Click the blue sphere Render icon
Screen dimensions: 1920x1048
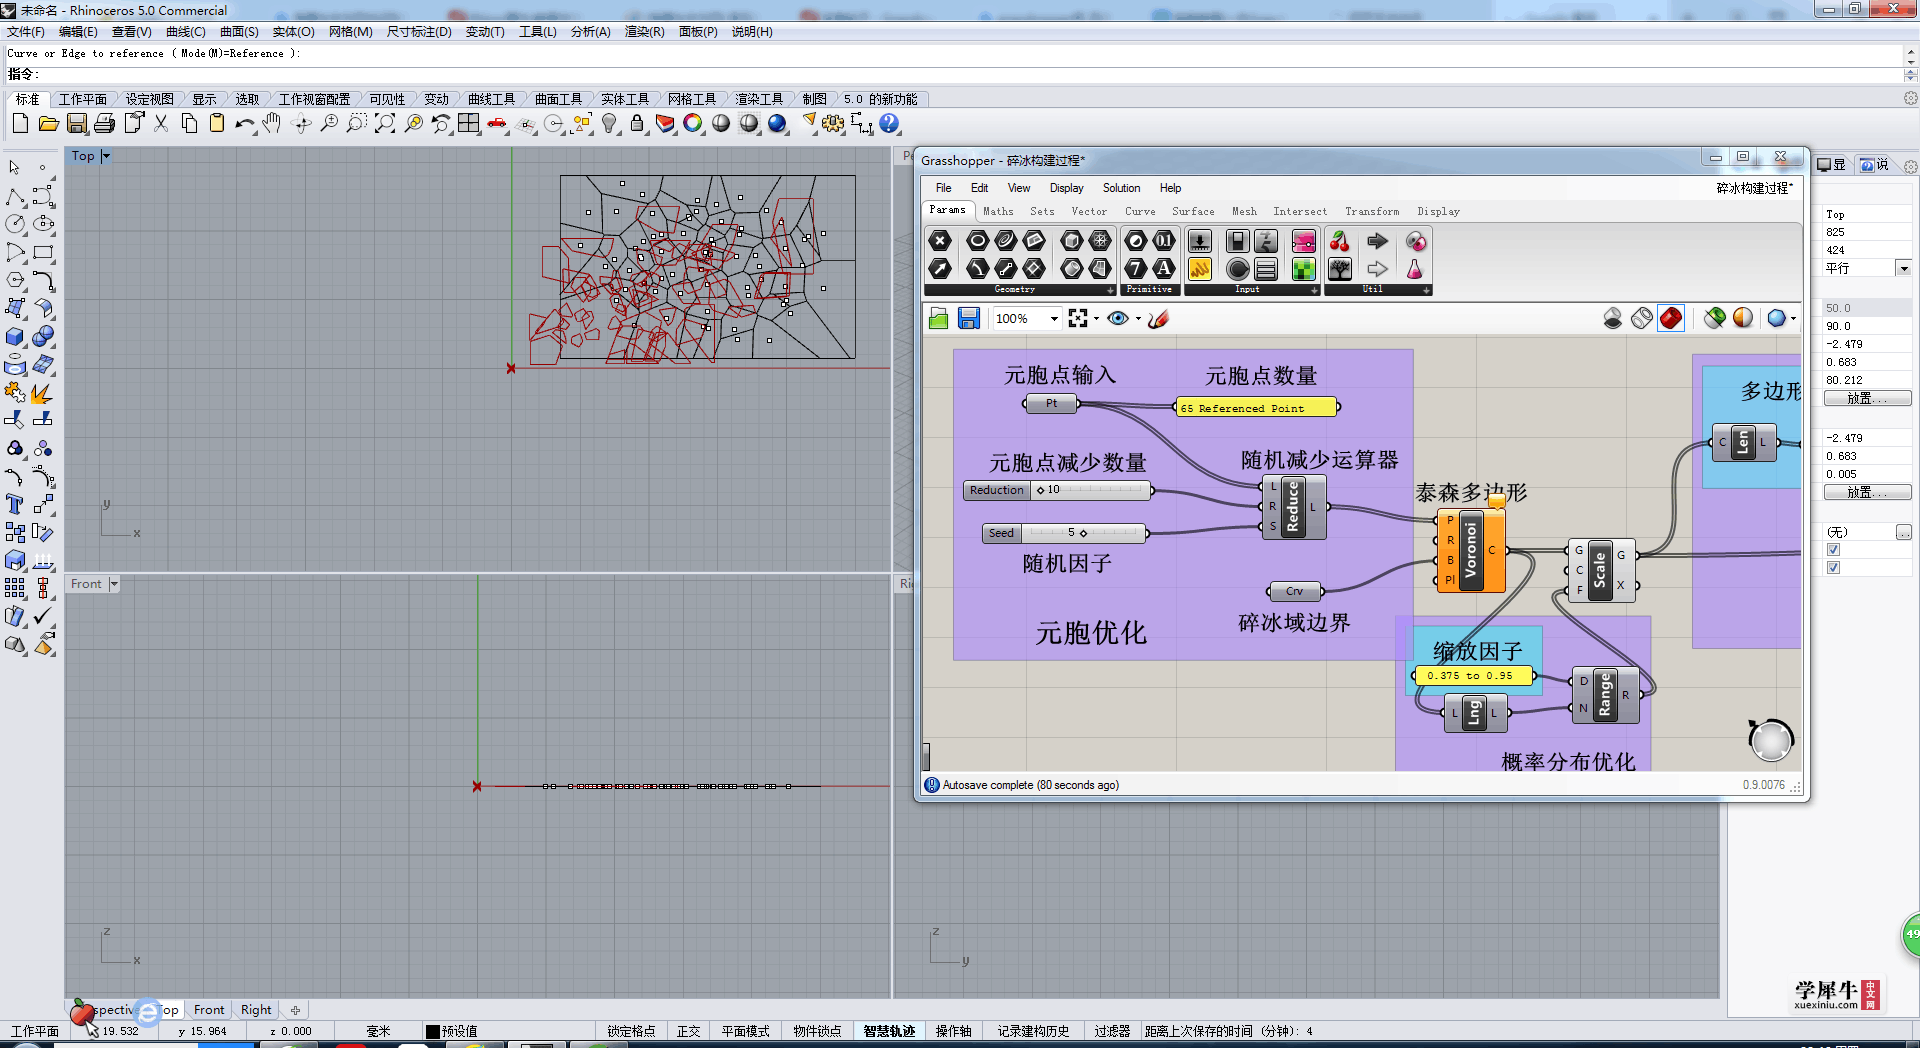point(777,124)
